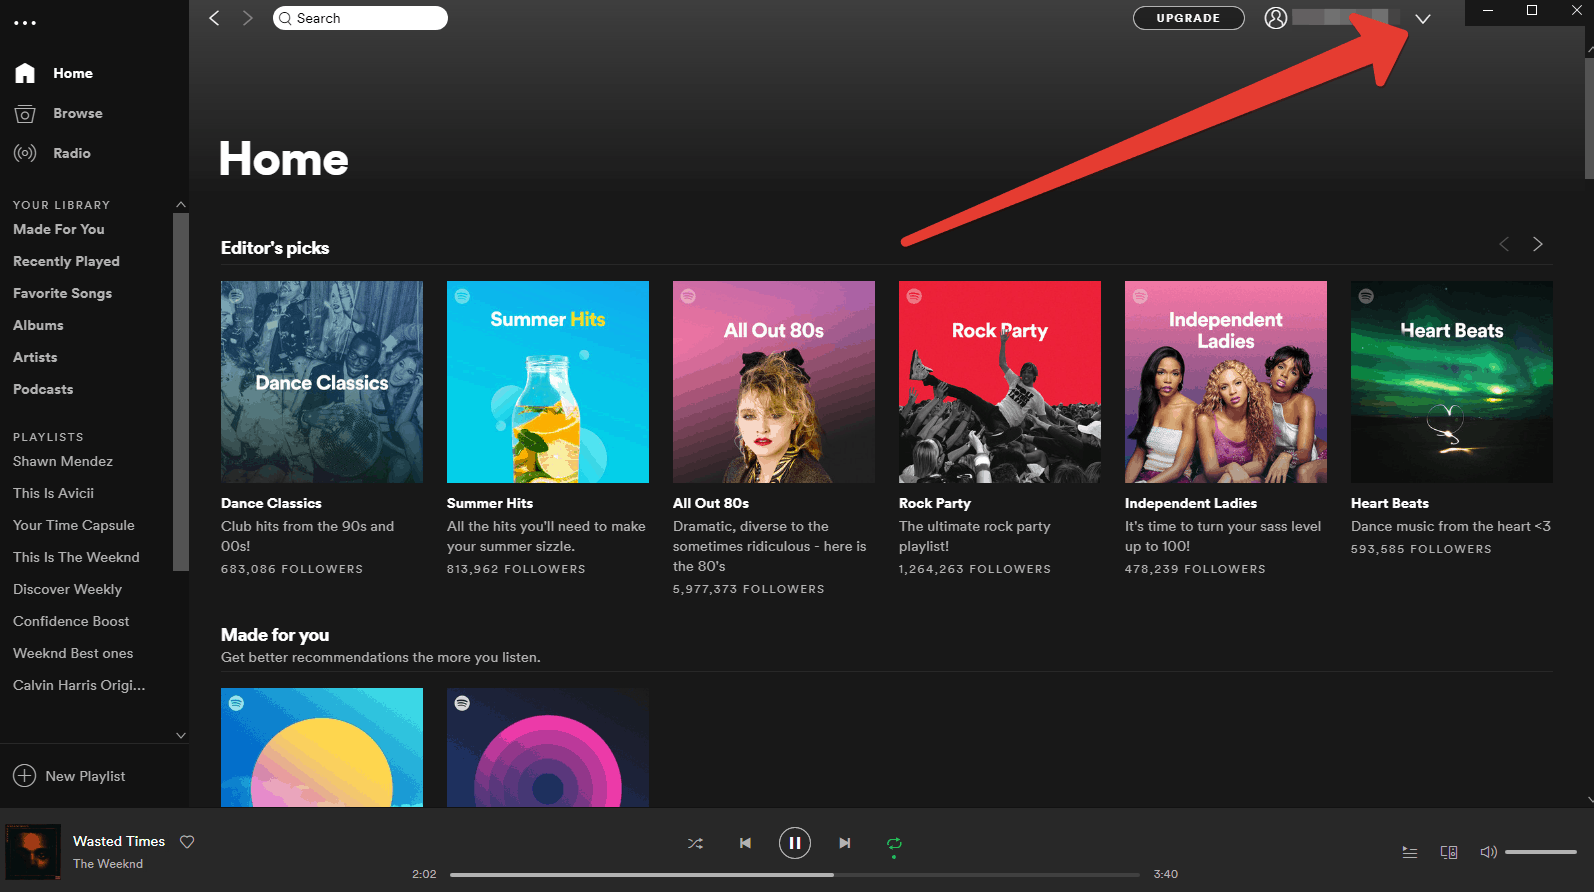Collapse Your Library with the up chevron
This screenshot has width=1594, height=892.
(x=181, y=205)
